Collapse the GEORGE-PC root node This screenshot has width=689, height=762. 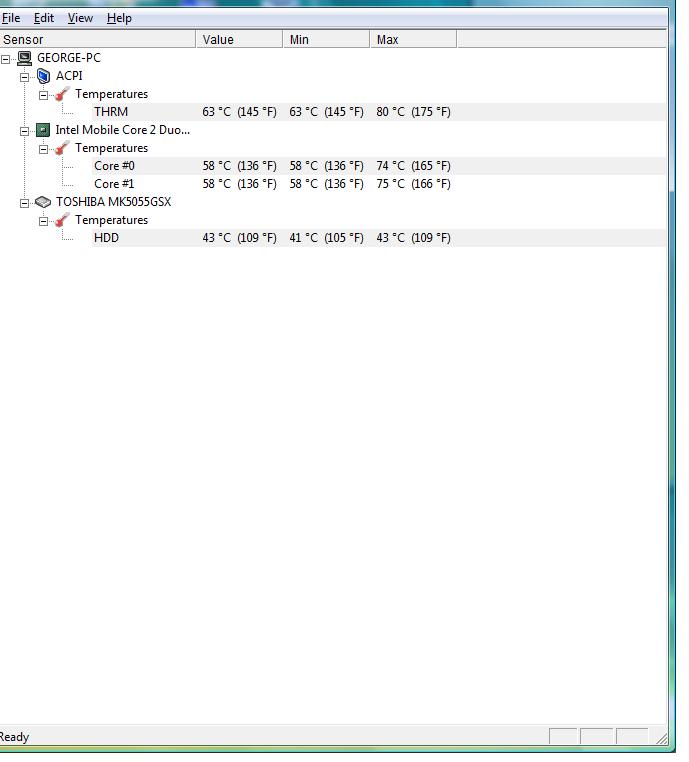tap(5, 59)
